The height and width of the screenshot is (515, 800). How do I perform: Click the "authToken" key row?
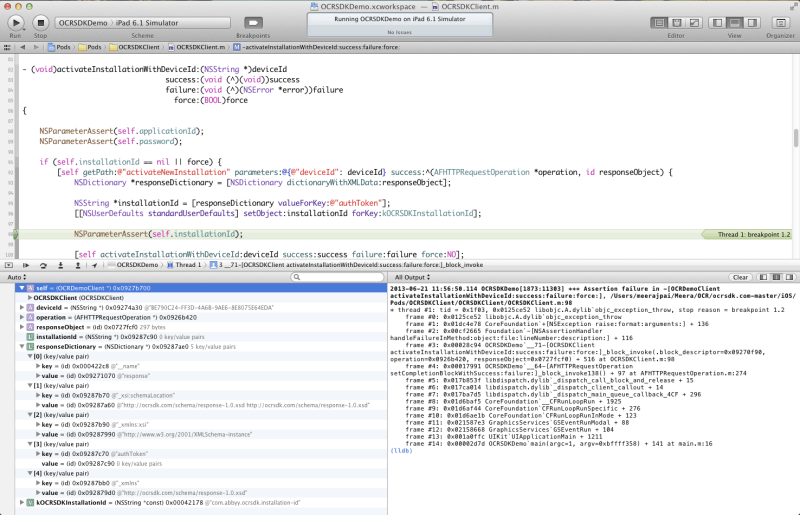(x=201, y=454)
